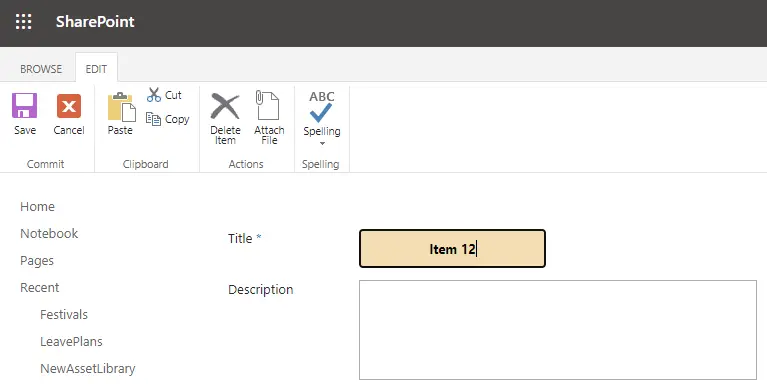This screenshot has width=767, height=384.
Task: Save the item using the Save icon
Action: 24,106
